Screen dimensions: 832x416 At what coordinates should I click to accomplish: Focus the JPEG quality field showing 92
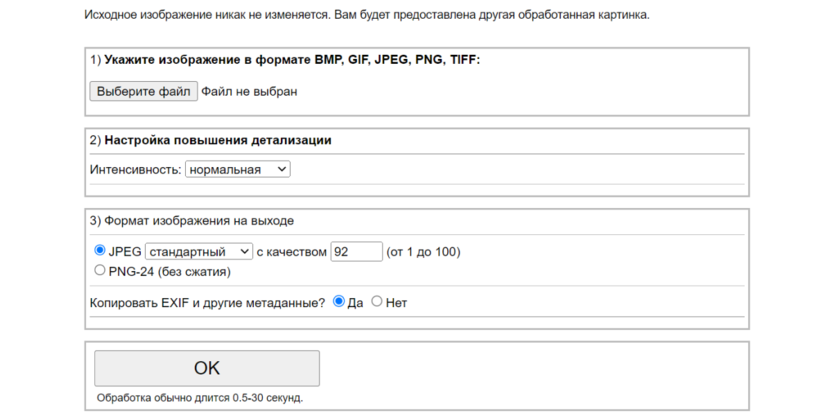point(356,252)
